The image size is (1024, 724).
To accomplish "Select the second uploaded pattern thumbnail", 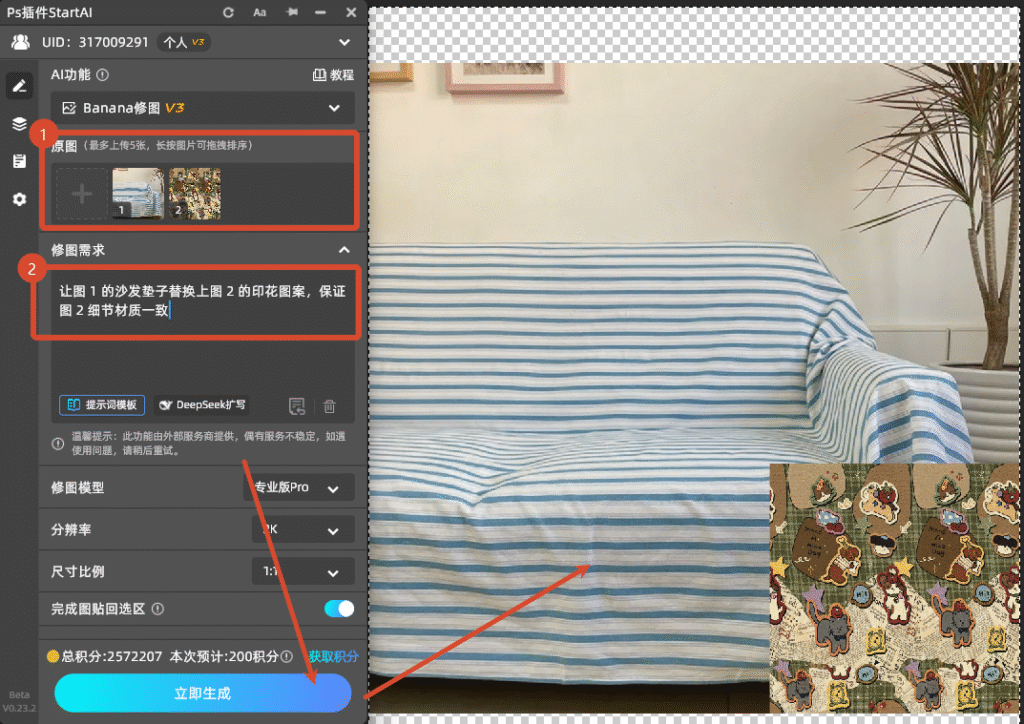I will click(194, 193).
